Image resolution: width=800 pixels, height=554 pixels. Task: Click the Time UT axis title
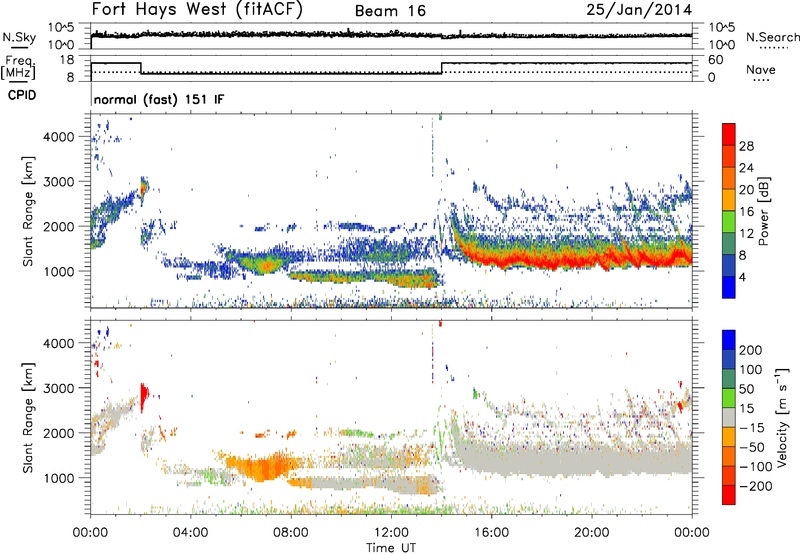click(391, 548)
